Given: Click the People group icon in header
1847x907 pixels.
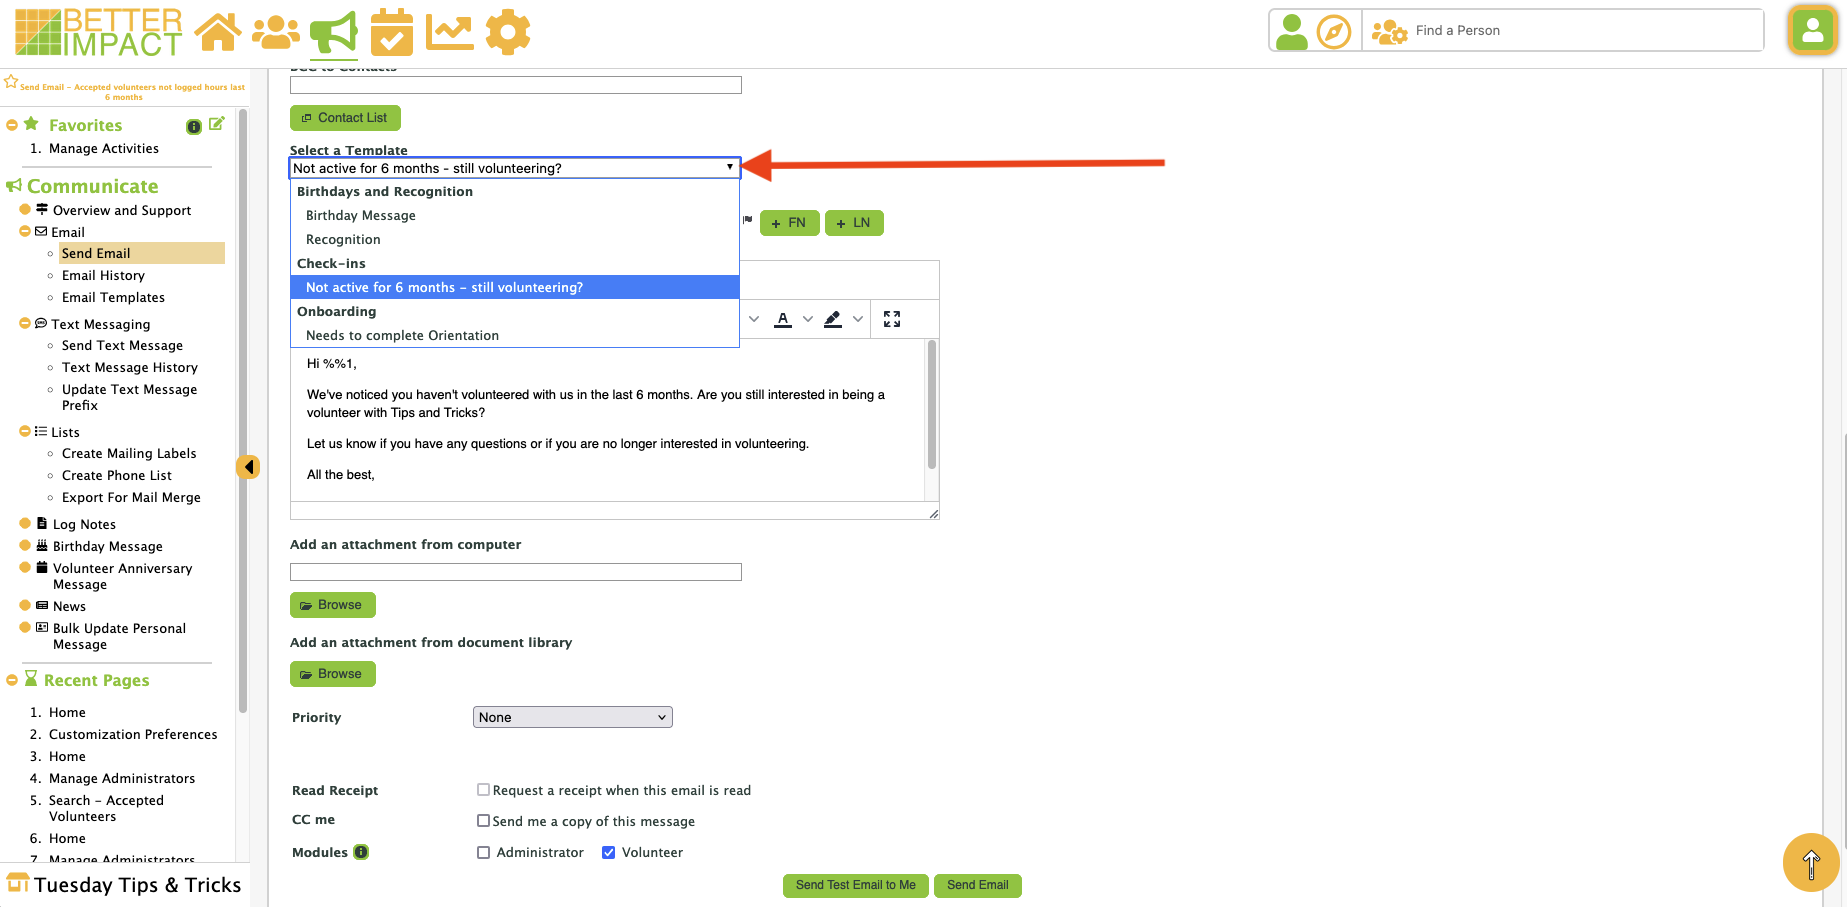Looking at the screenshot, I should coord(276,32).
